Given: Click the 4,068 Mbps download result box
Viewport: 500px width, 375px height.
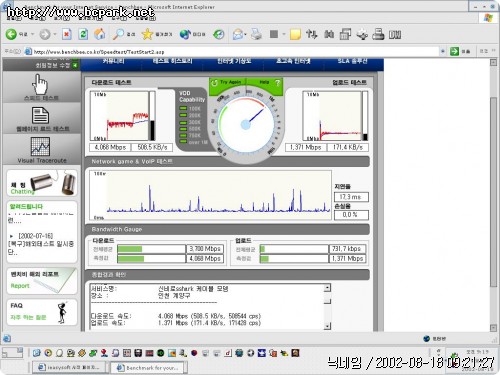Looking at the screenshot, I should tap(110, 147).
